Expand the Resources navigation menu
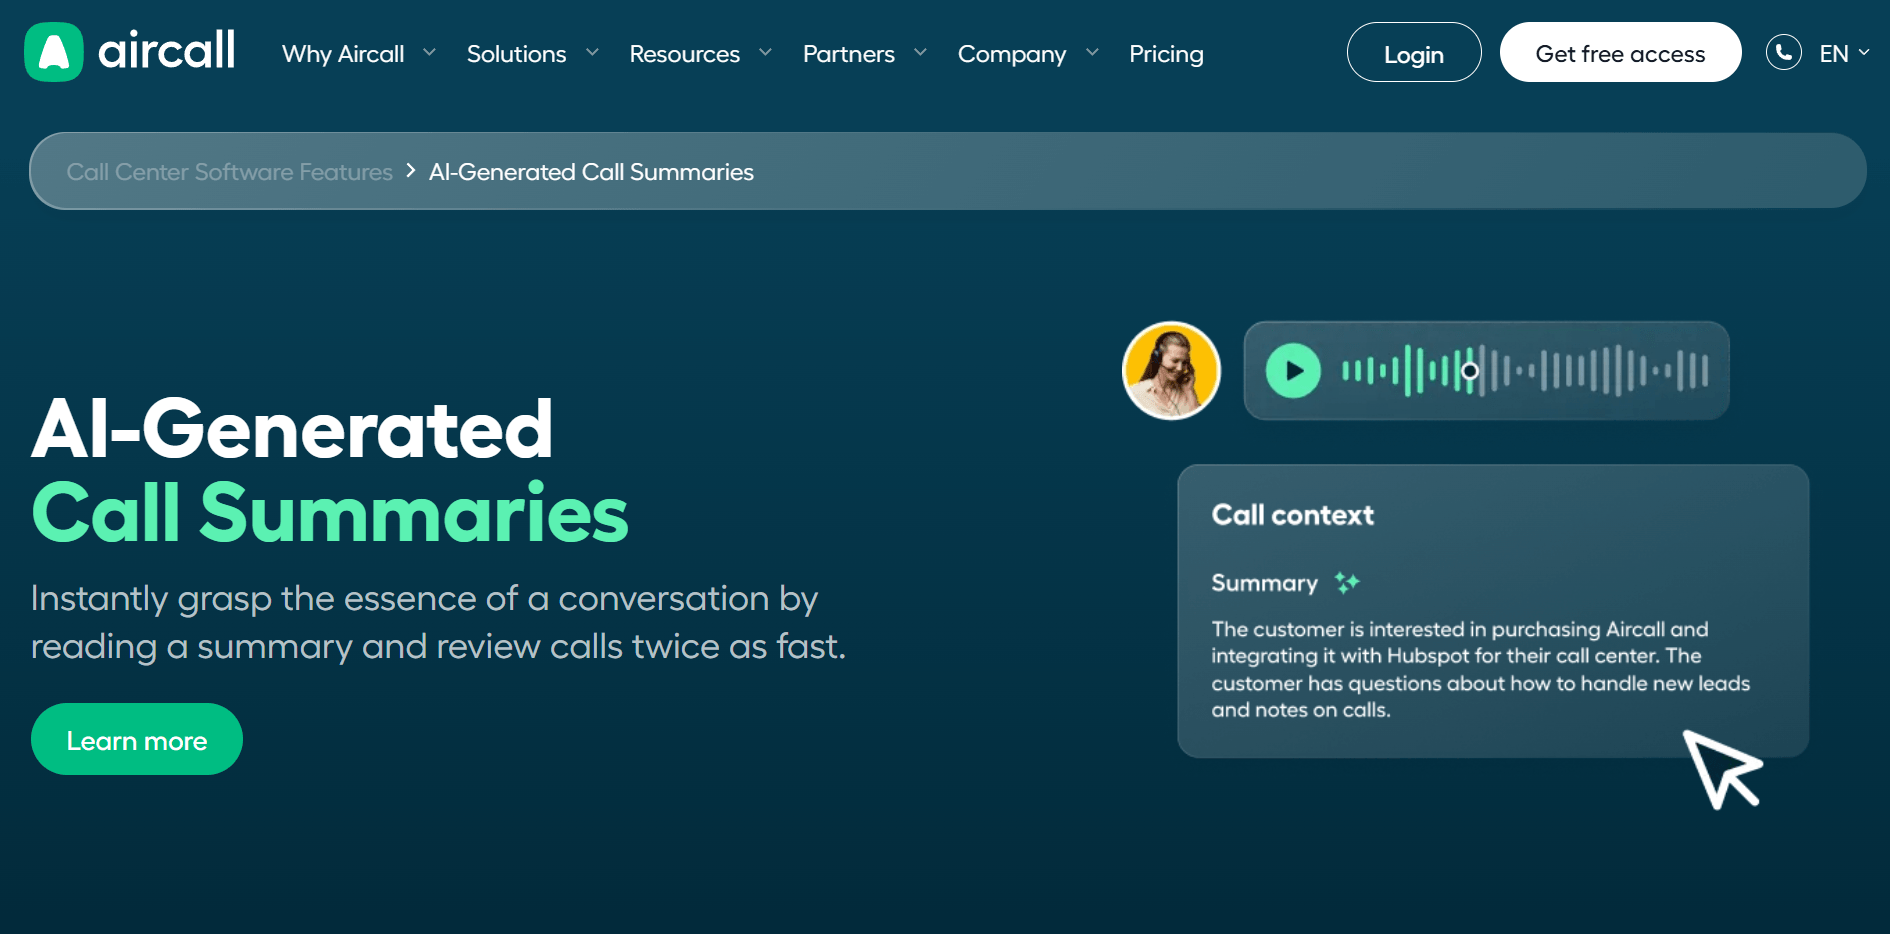The image size is (1890, 934). 684,54
